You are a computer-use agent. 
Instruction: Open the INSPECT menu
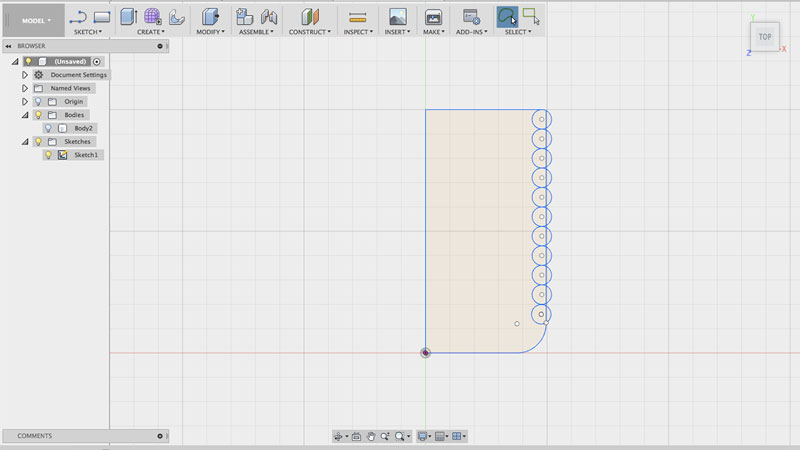coord(358,32)
